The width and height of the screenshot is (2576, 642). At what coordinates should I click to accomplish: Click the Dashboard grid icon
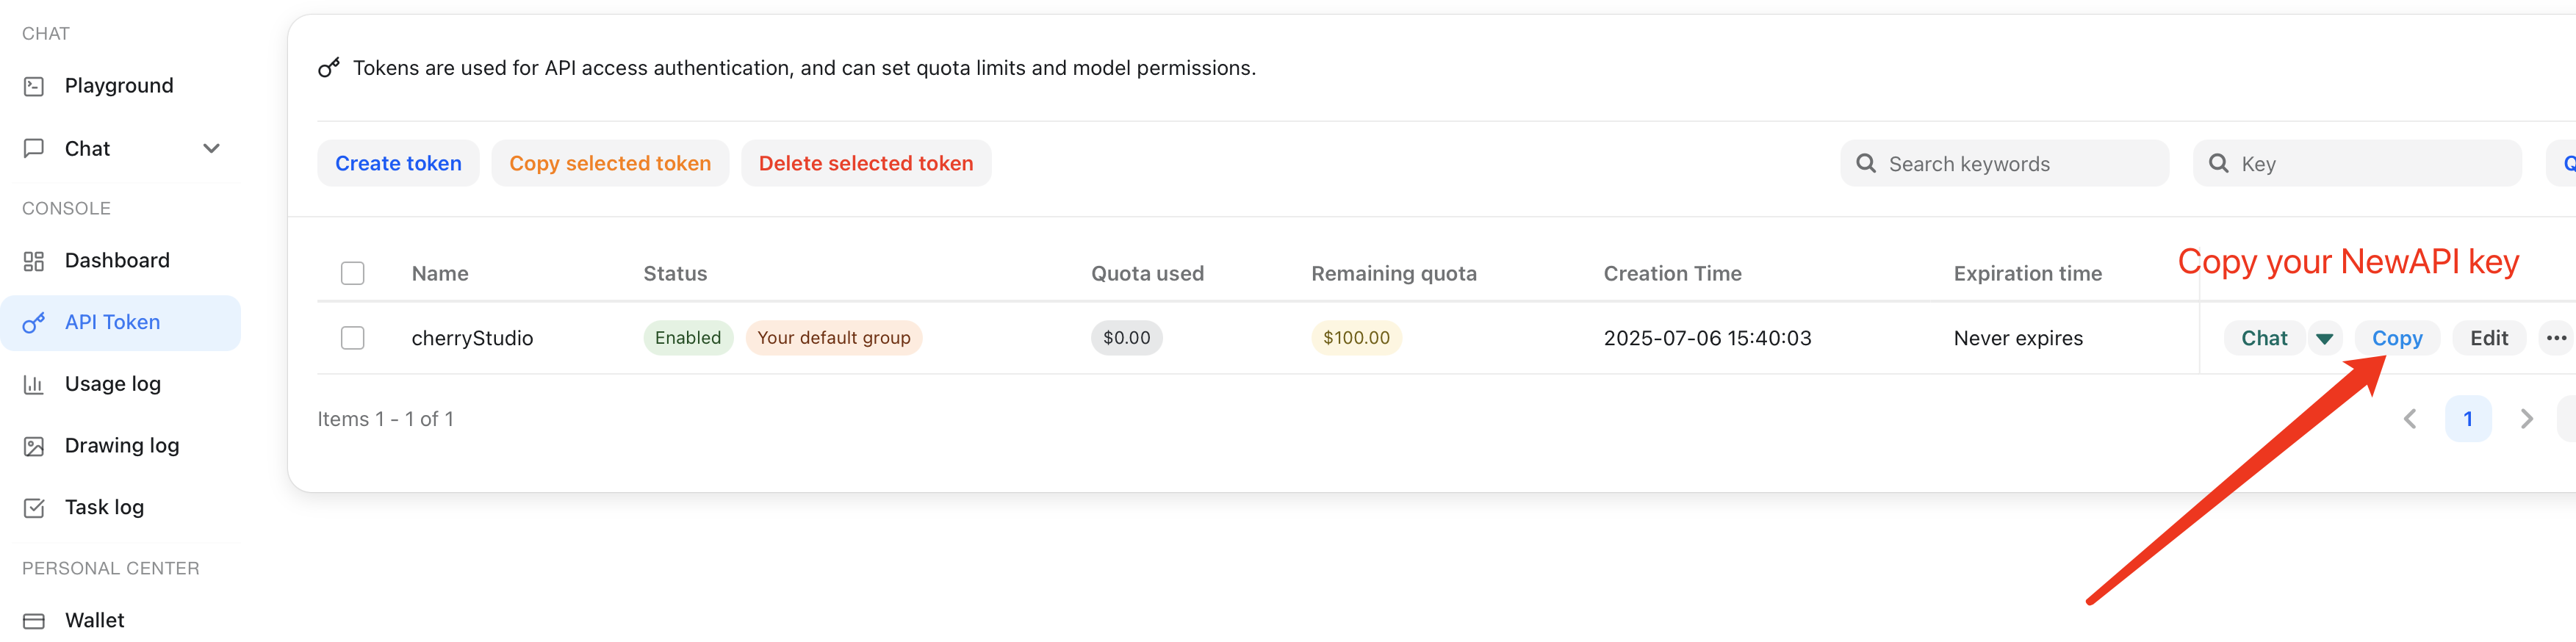34,262
